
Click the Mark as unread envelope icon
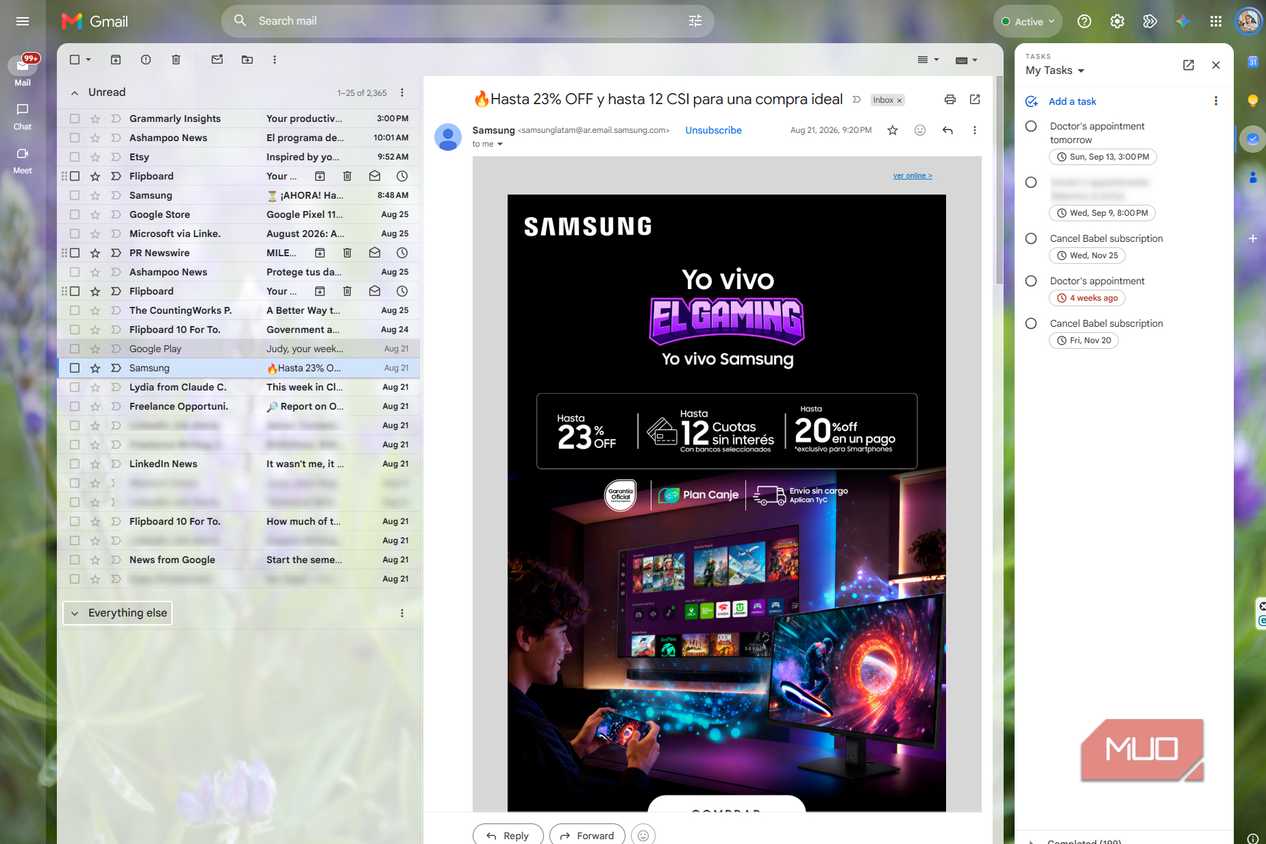pos(217,60)
